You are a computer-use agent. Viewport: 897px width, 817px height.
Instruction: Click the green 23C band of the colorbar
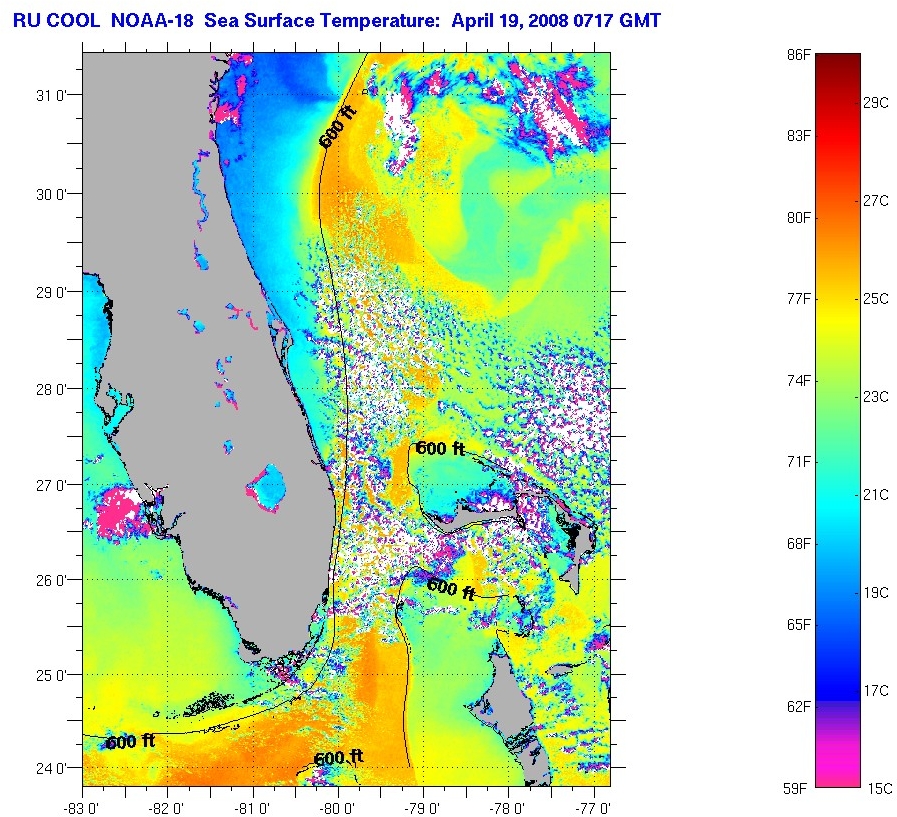[x=838, y=397]
